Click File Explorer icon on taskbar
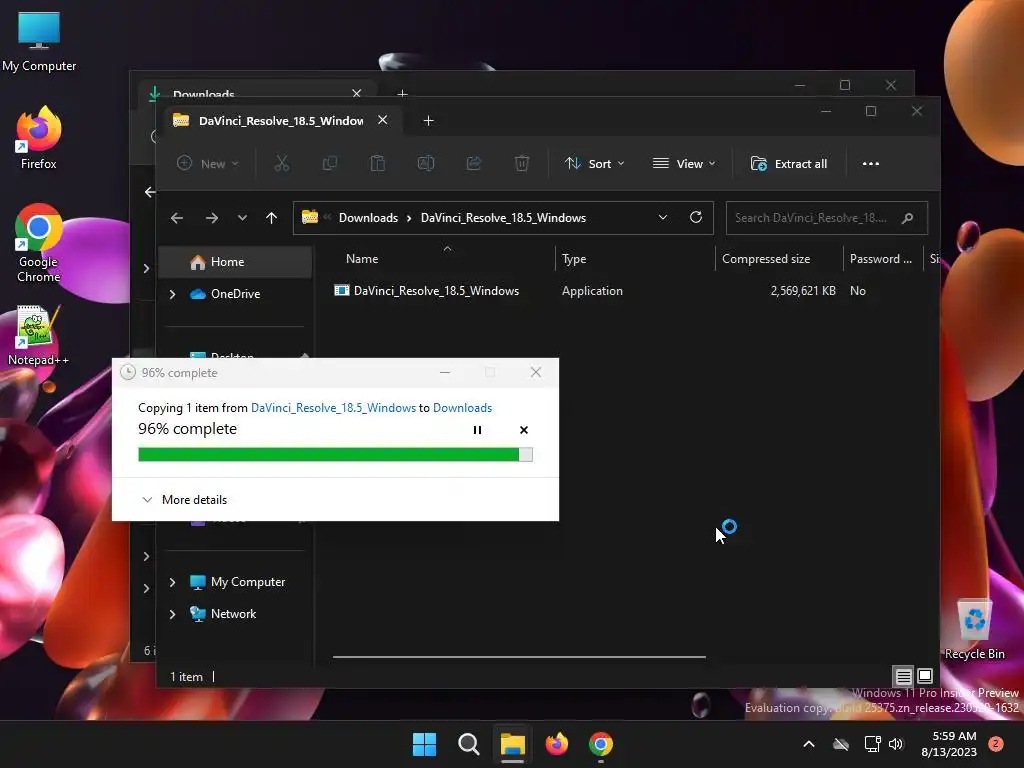Image resolution: width=1024 pixels, height=768 pixels. coord(513,744)
